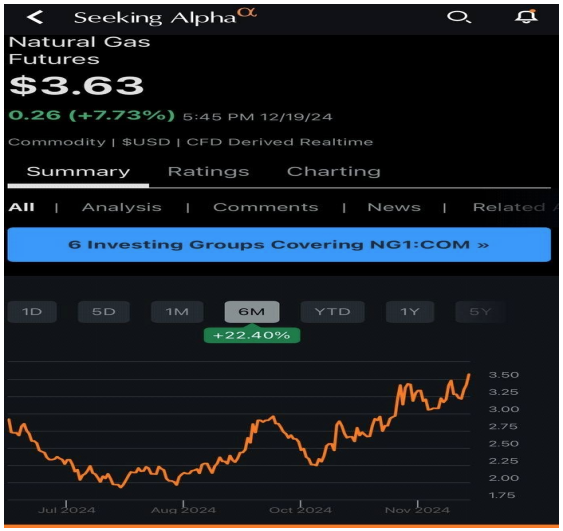Image resolution: width=563 pixels, height=531 pixels.
Task: Tap the Aug 2024 axis label
Action: click(183, 510)
